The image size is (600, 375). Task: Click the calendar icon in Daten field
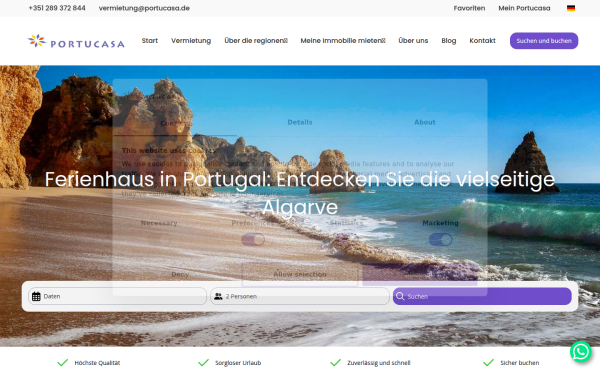(36, 296)
